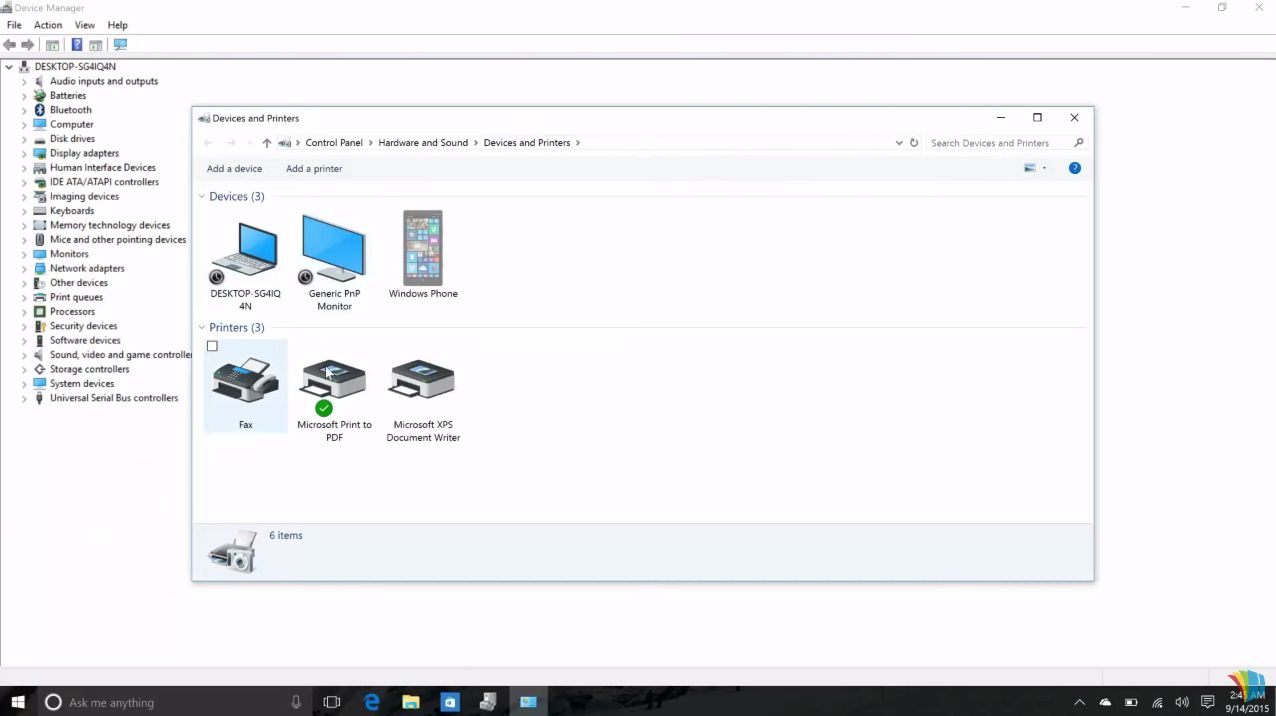Click the refresh icon next to the address bar
The image size is (1276, 716).
point(914,143)
